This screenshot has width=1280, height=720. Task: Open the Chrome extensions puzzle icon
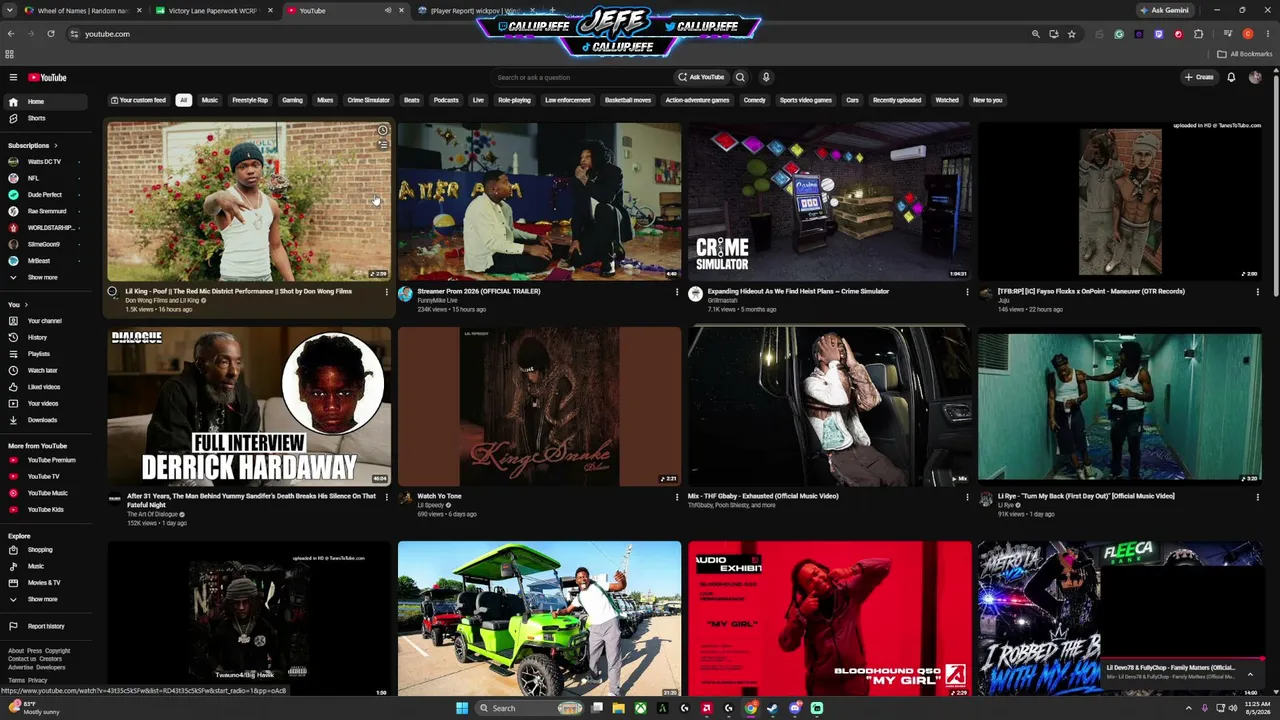tap(1198, 34)
